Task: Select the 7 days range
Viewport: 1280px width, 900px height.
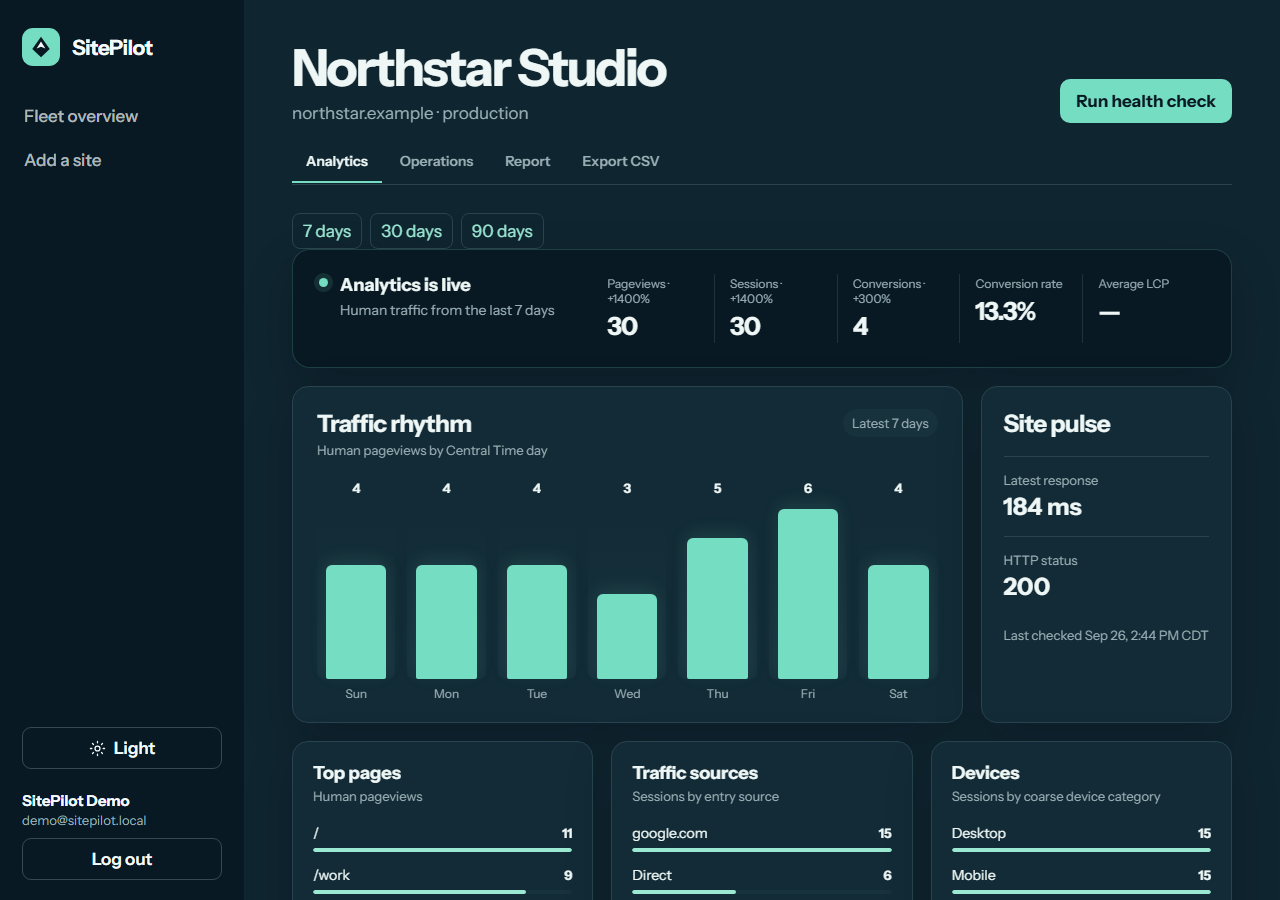Action: [x=327, y=231]
